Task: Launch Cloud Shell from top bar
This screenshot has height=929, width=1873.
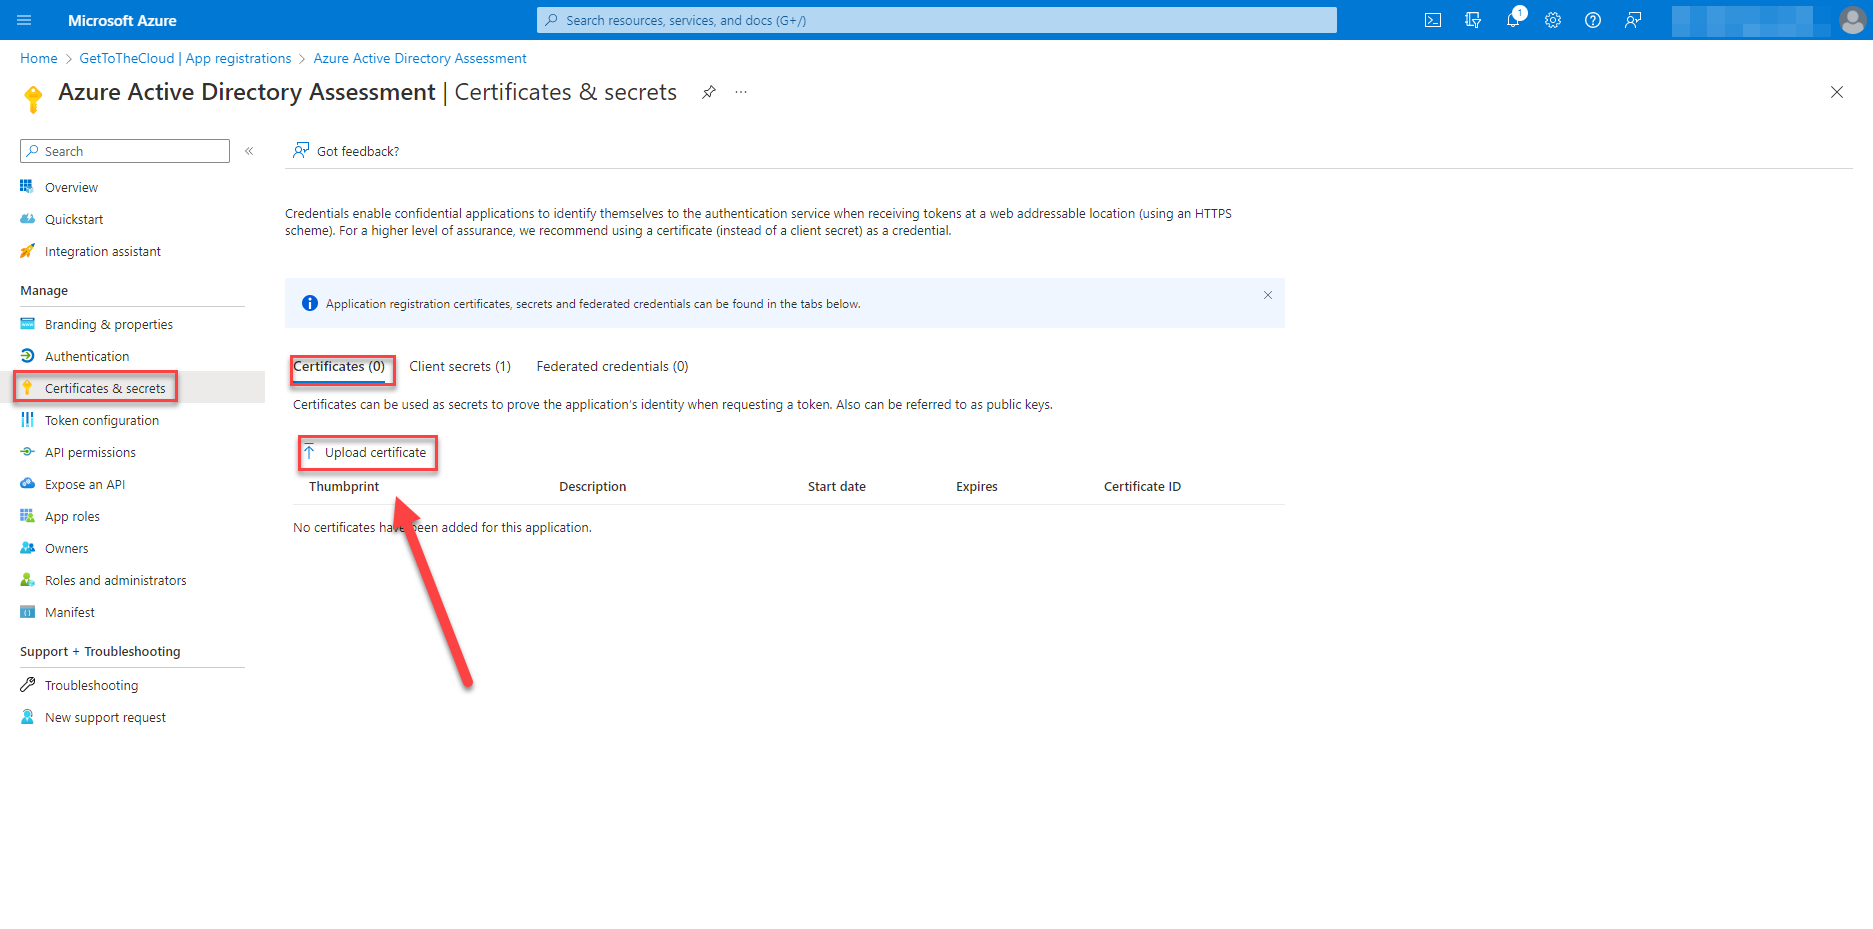Action: click(x=1433, y=20)
